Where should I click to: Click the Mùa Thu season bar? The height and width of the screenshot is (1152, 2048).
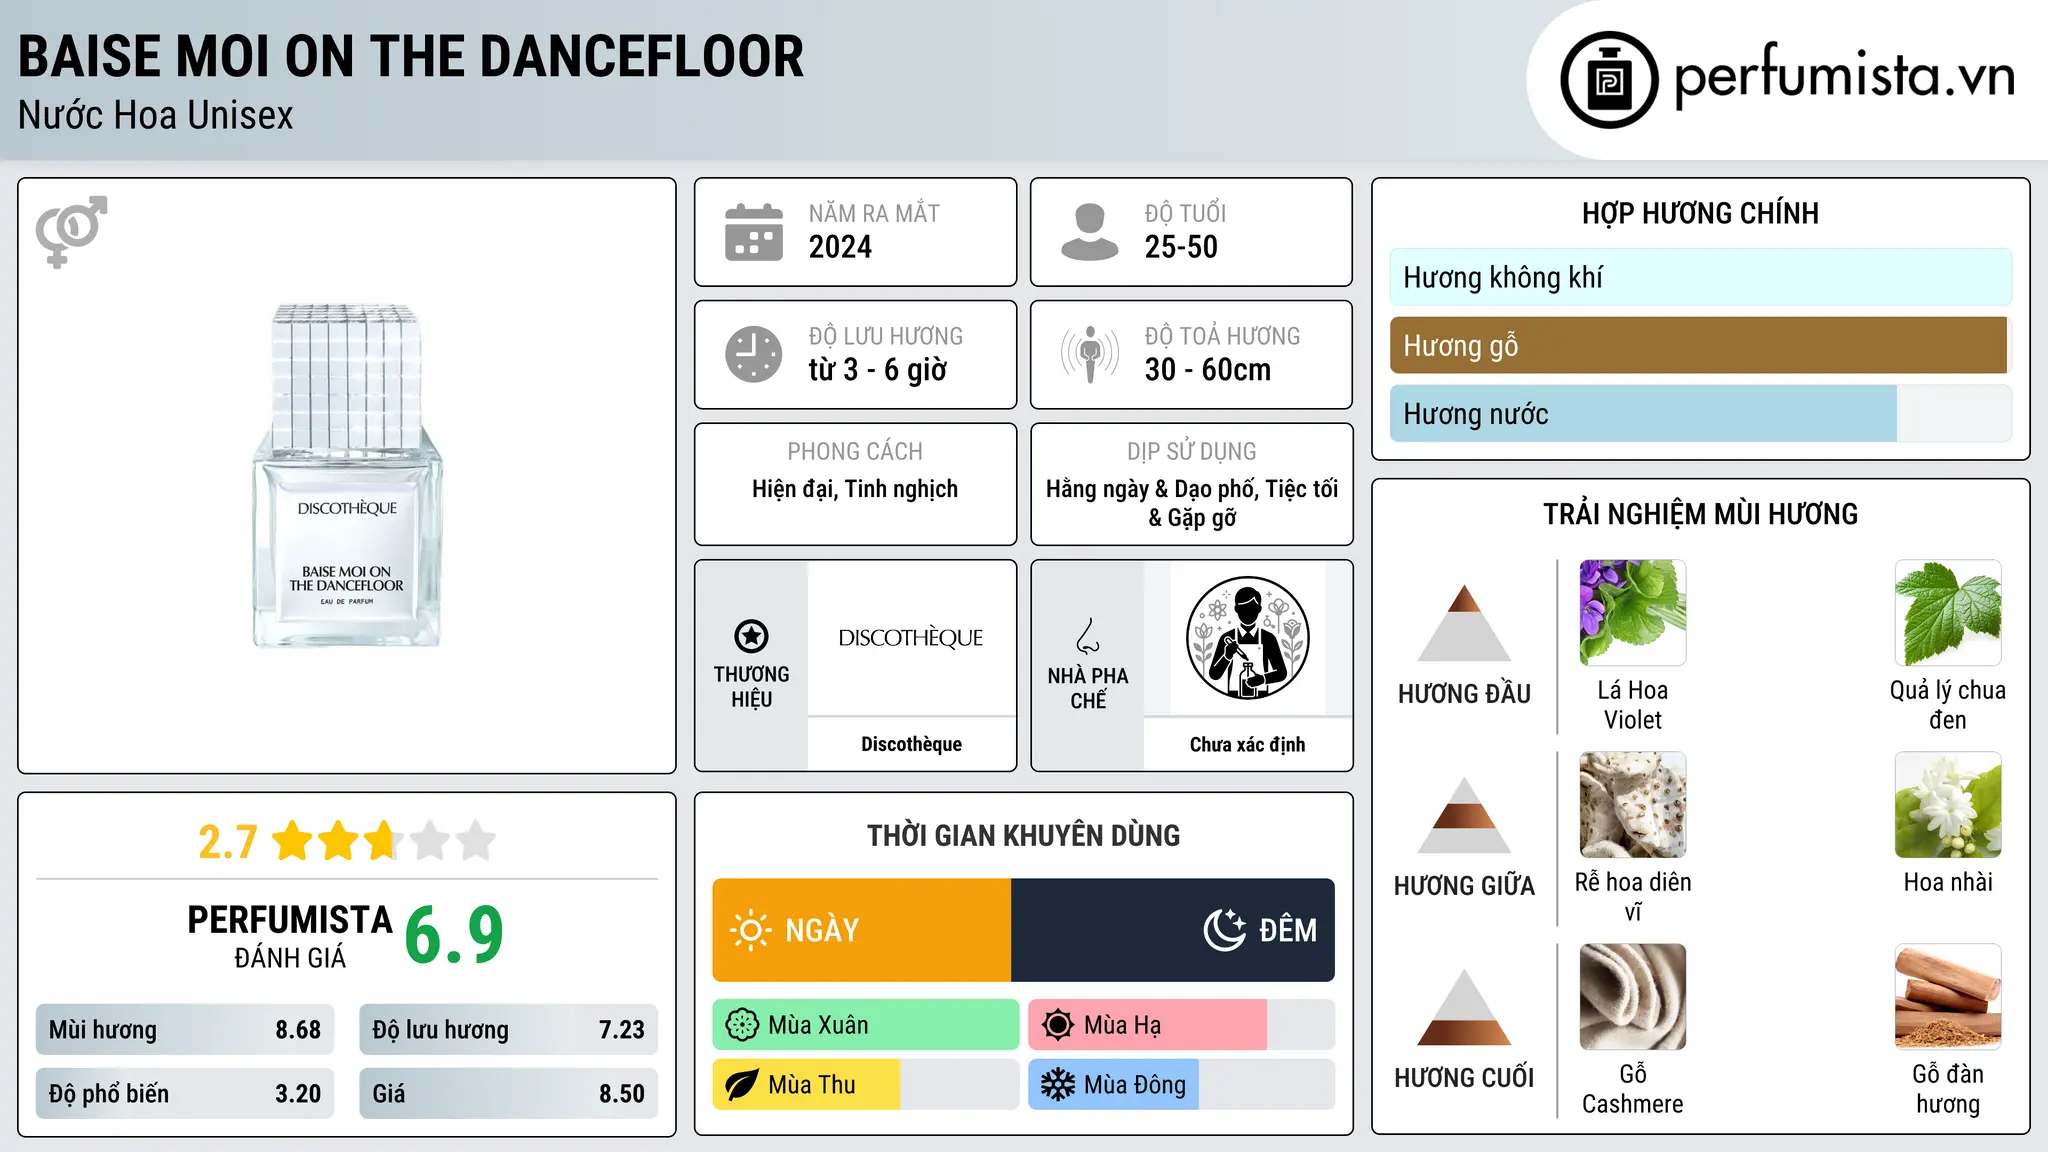866,1085
